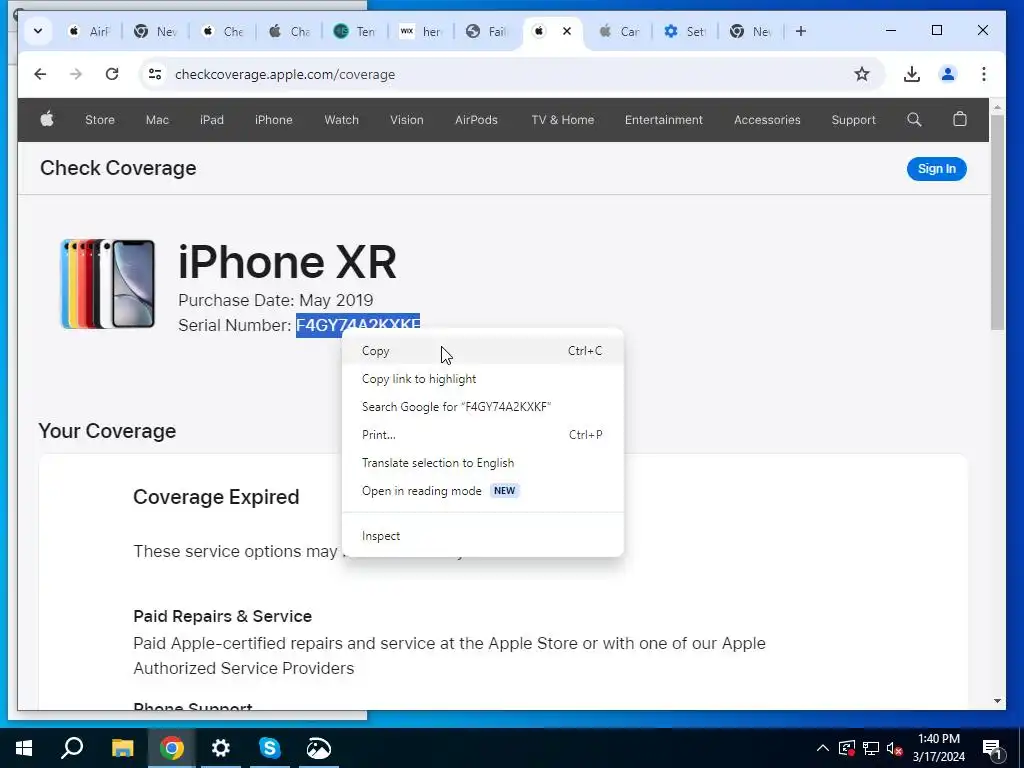Open Support in Apple navigation
1024x768 pixels.
click(x=854, y=120)
